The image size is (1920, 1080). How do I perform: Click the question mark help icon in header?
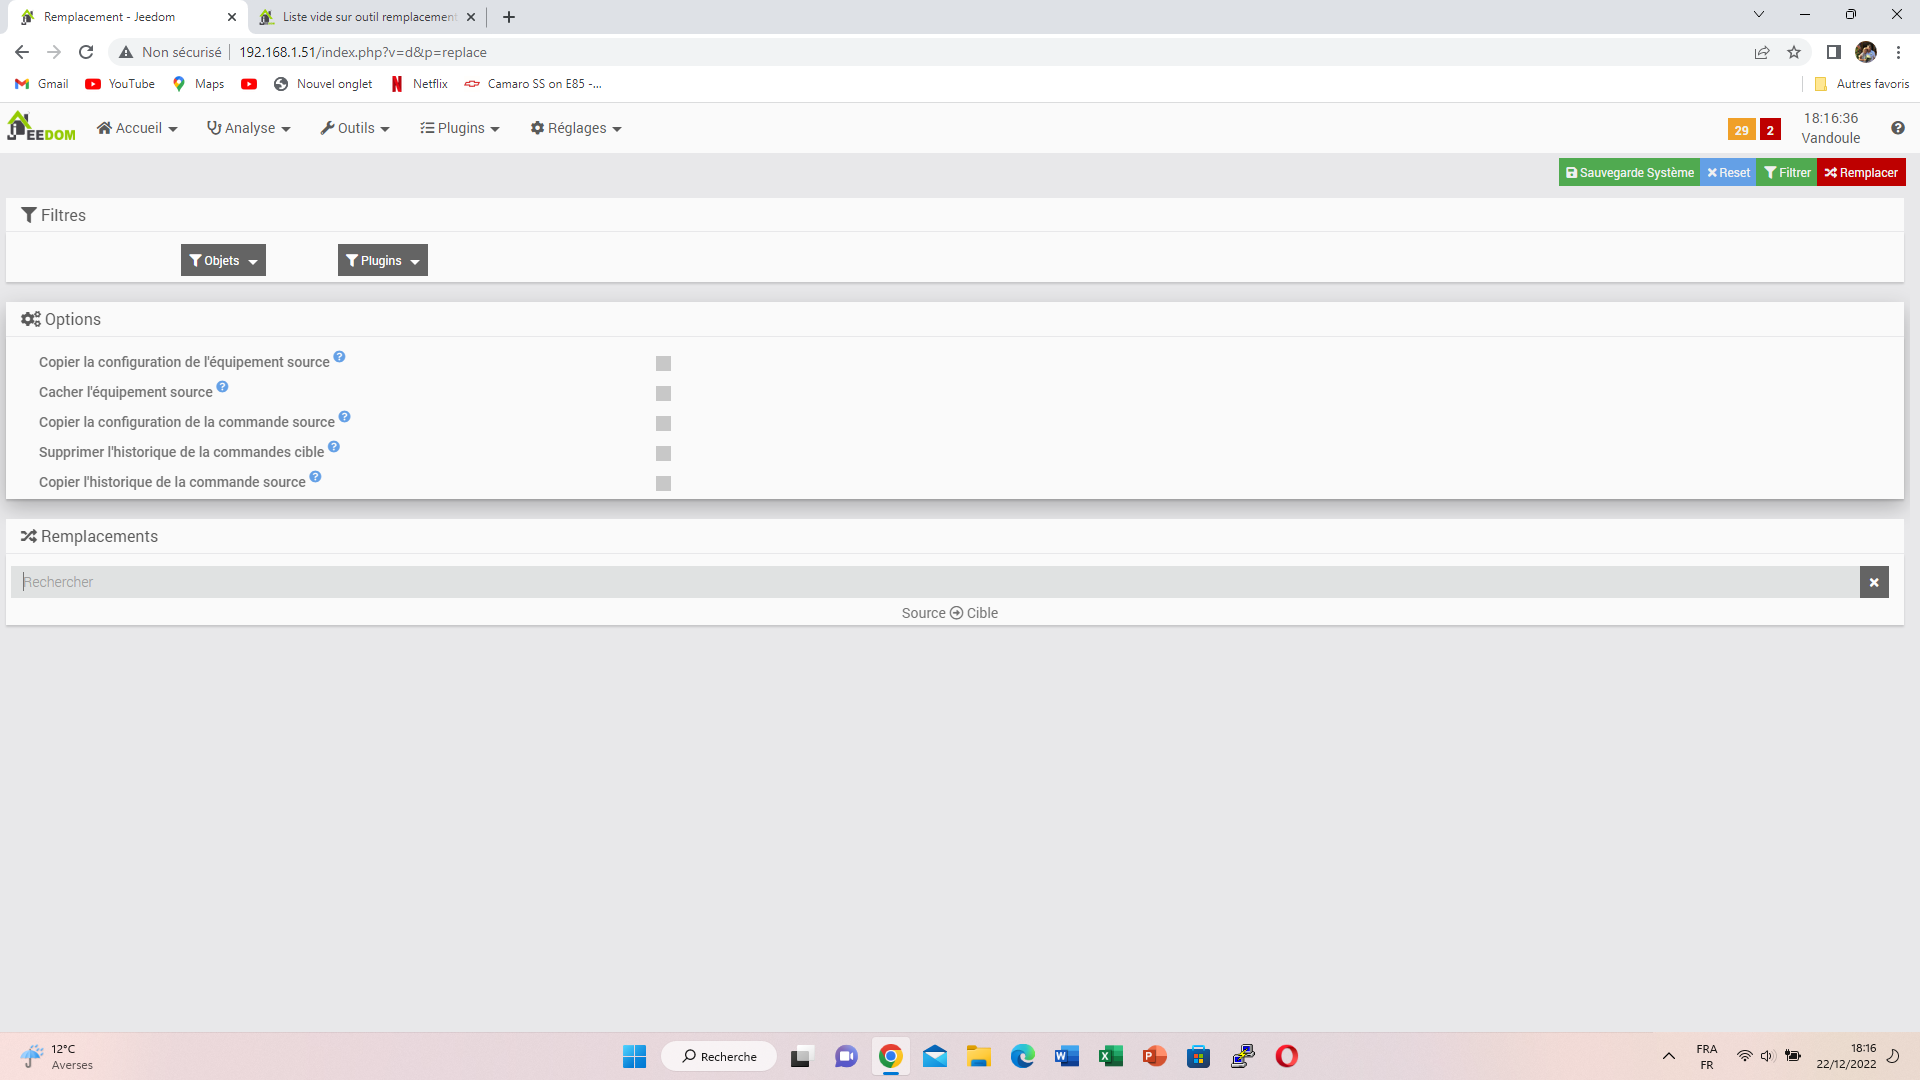[1897, 128]
